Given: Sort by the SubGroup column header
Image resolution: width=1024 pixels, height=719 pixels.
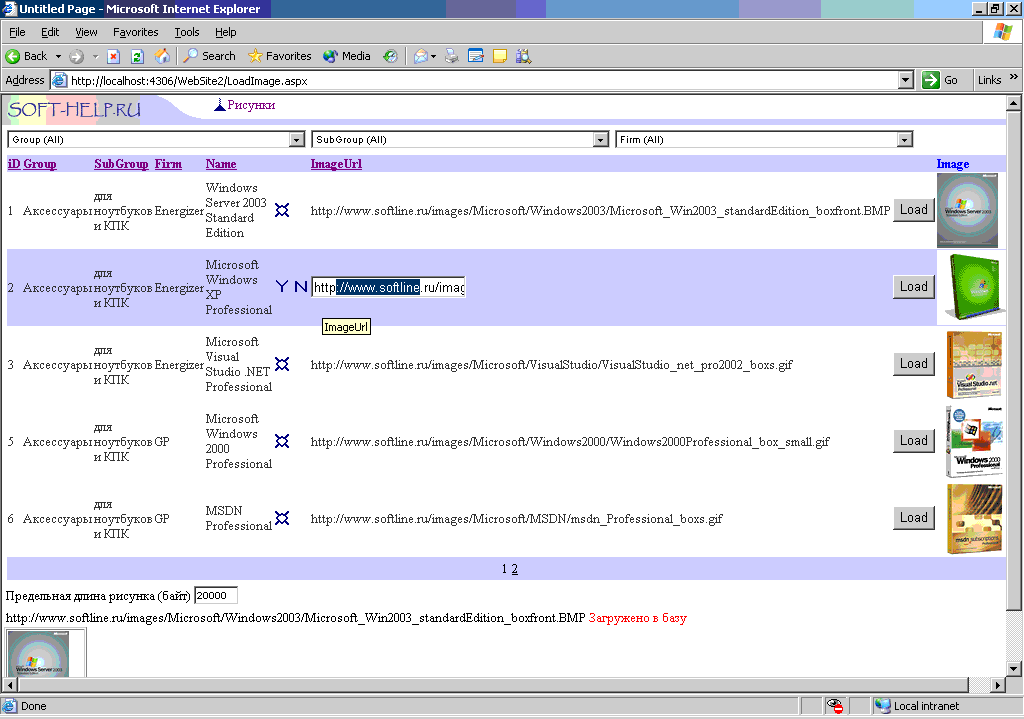Looking at the screenshot, I should click(121, 164).
